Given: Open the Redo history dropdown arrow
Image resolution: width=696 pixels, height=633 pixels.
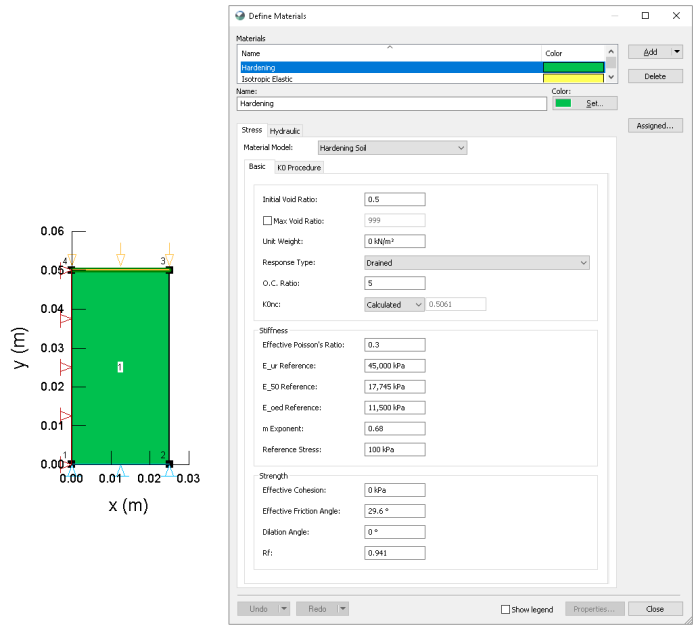Looking at the screenshot, I should click(343, 609).
